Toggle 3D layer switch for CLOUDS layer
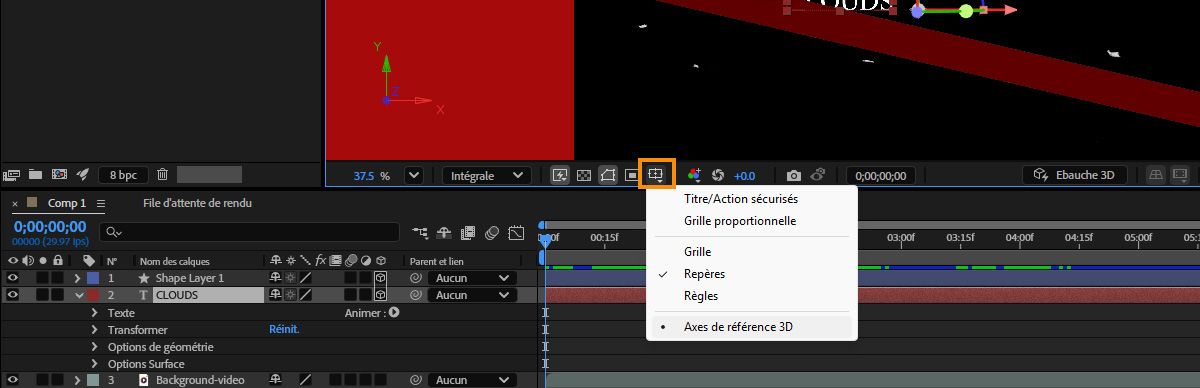Screen dimensions: 1200x388 point(381,295)
